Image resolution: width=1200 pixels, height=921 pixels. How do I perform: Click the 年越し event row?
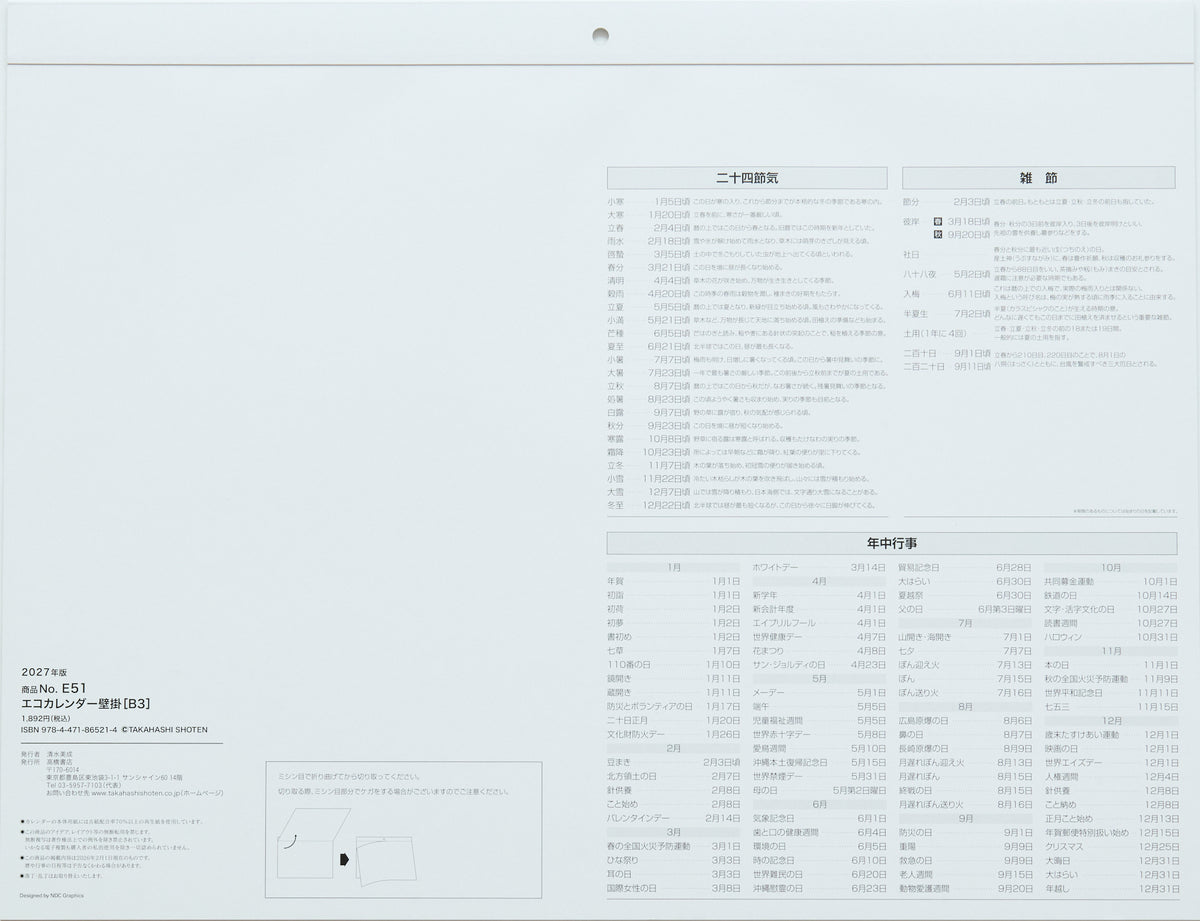1111,888
